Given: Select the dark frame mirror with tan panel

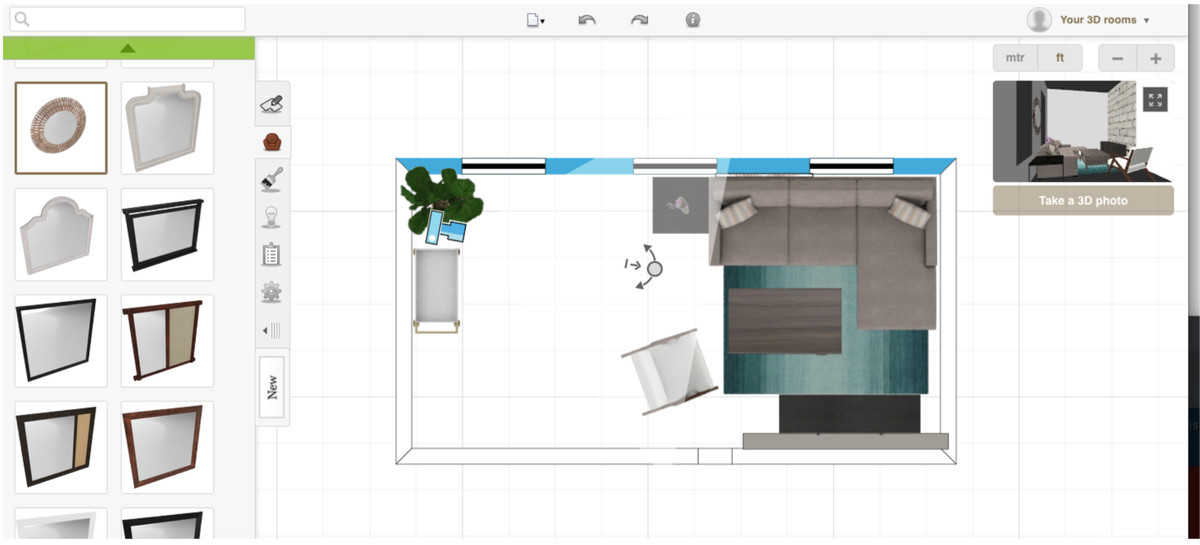Looking at the screenshot, I should [61, 447].
